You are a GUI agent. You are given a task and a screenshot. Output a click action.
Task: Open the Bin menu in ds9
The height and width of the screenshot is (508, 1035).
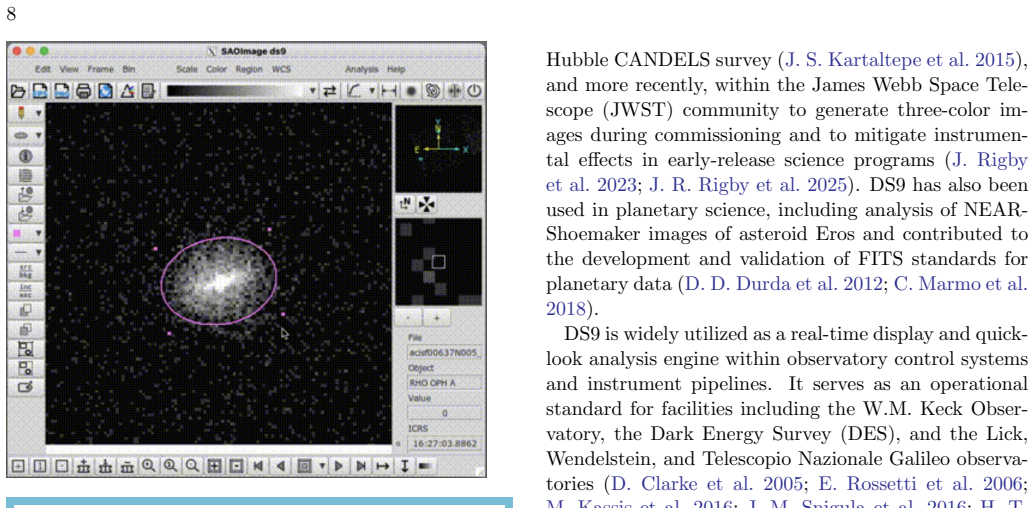point(129,69)
